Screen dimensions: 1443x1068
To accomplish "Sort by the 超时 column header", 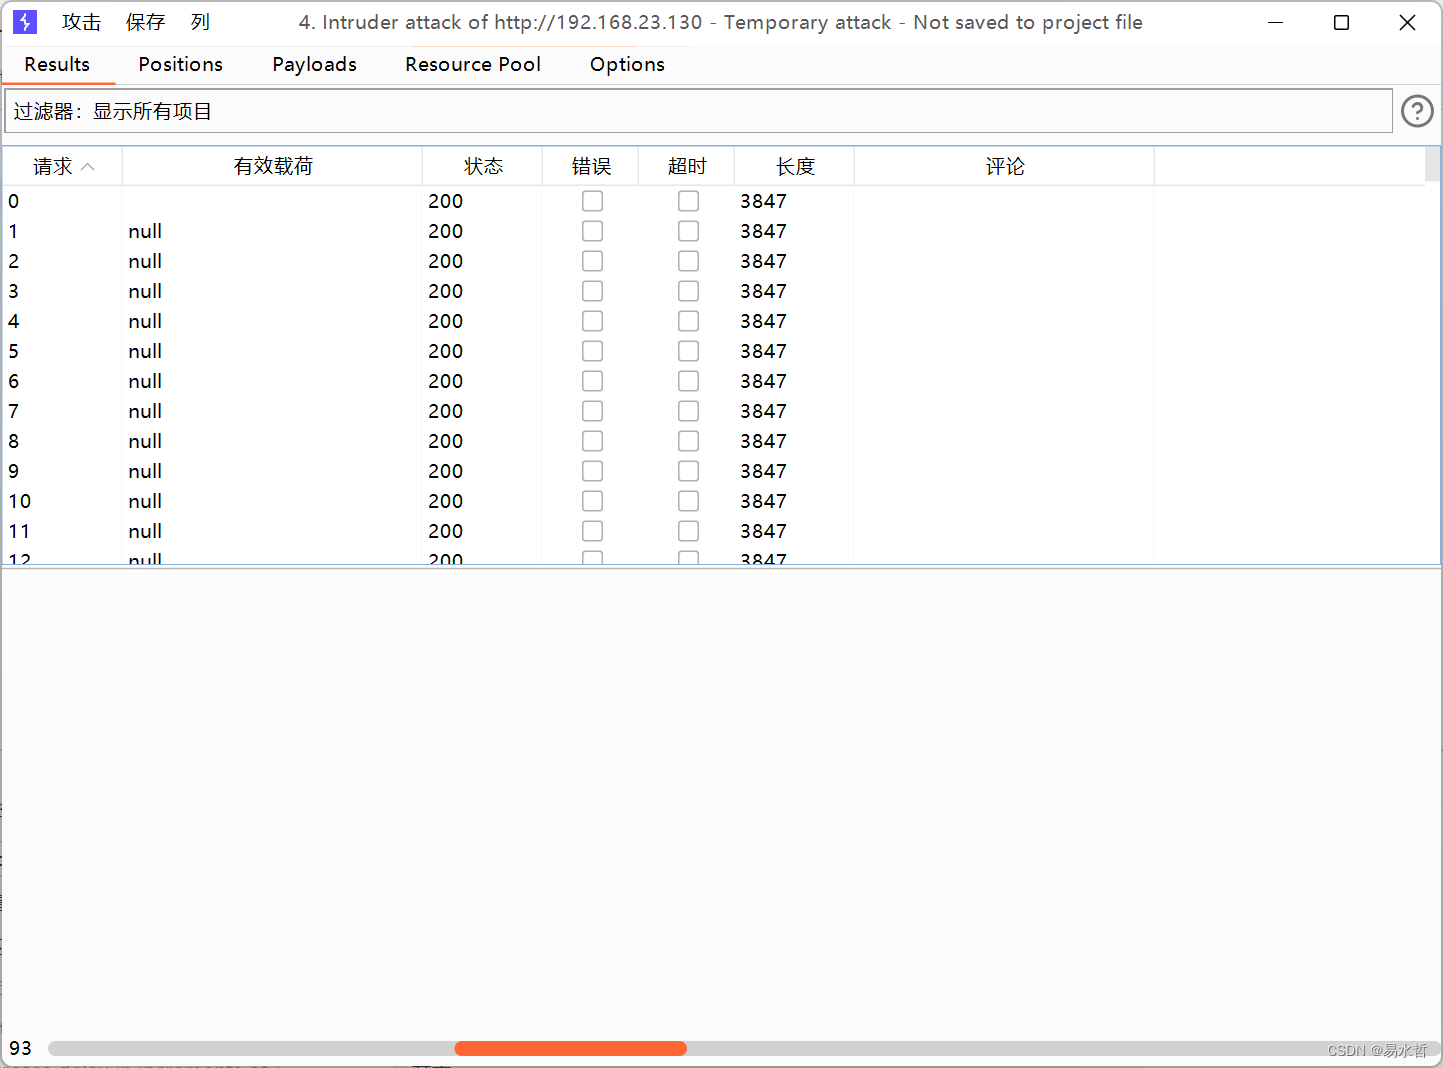I will pyautogui.click(x=687, y=167).
